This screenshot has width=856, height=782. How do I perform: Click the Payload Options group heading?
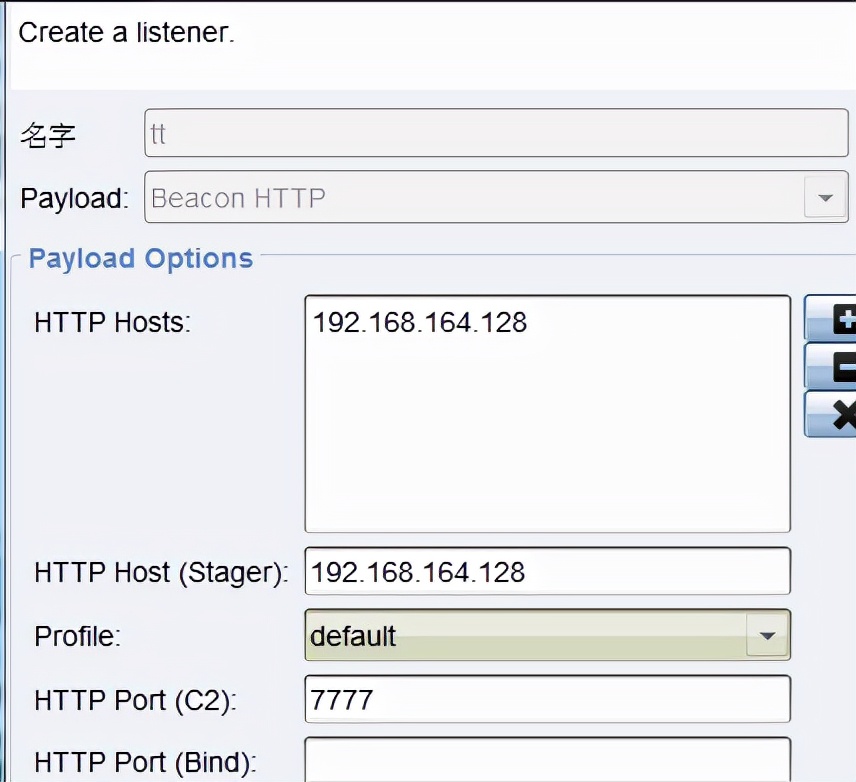(x=140, y=258)
